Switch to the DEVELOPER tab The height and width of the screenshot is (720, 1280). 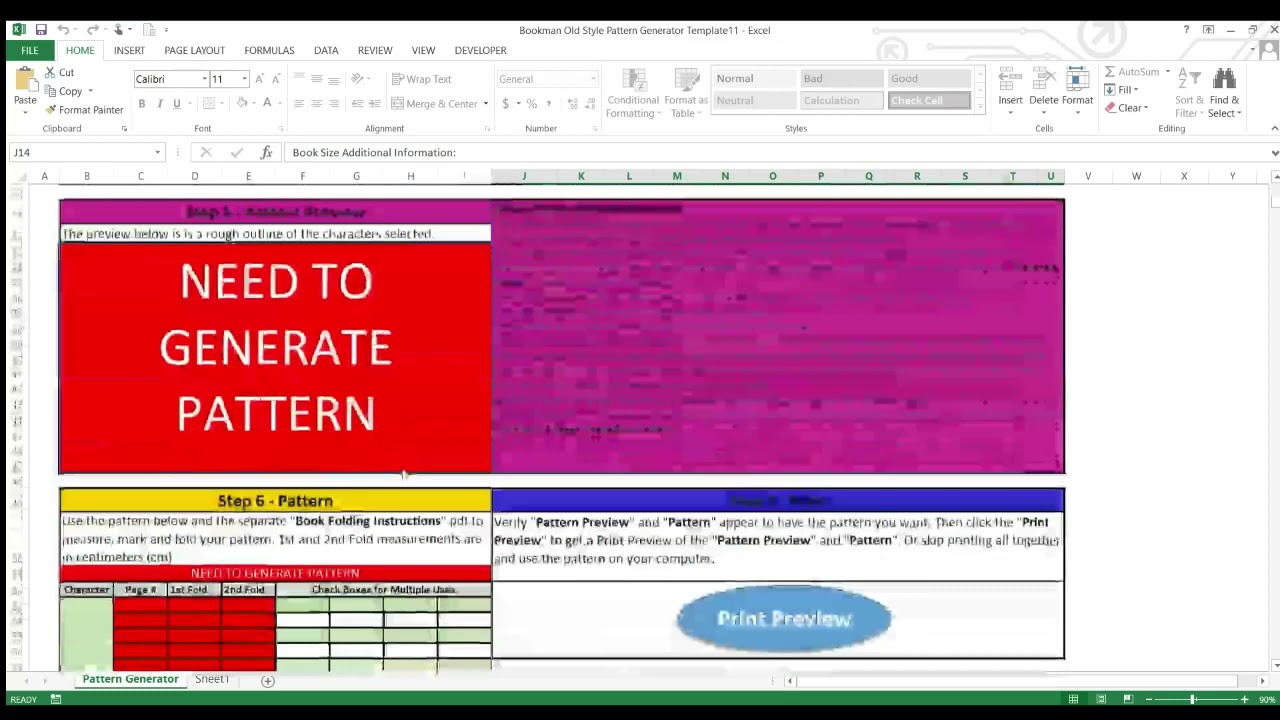pos(481,50)
